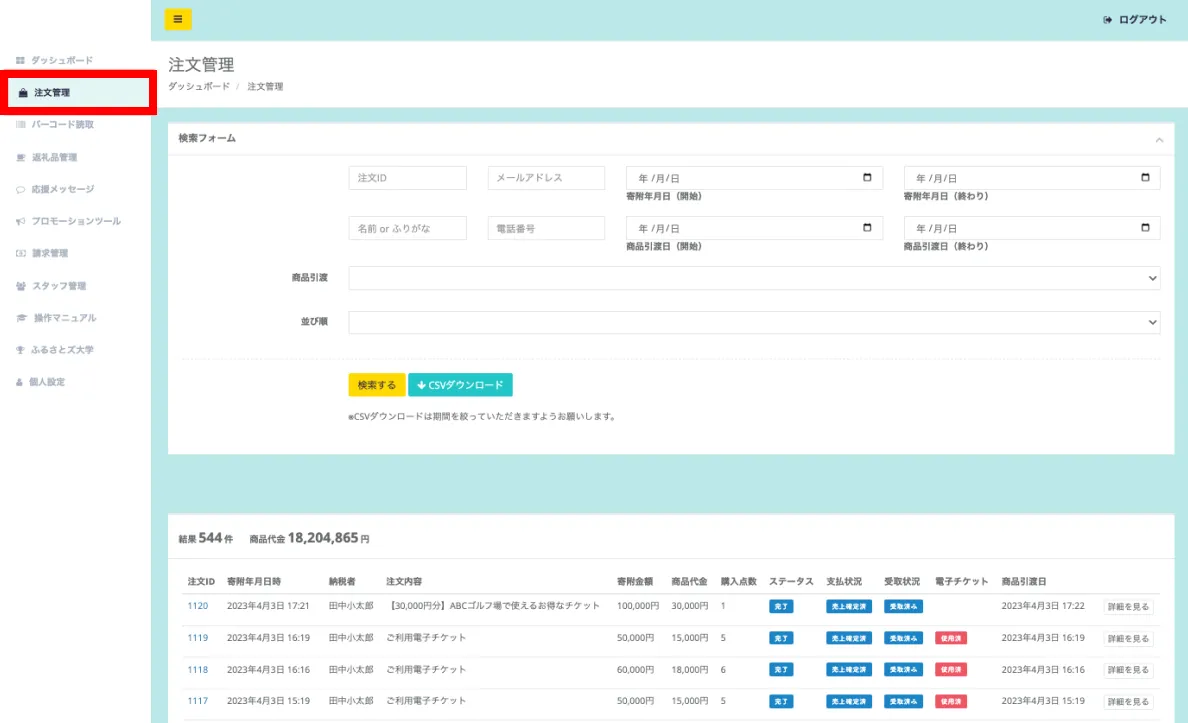Viewport: 1188px width, 723px height.
Task: Open calendar picker for donation start date
Action: (x=867, y=178)
